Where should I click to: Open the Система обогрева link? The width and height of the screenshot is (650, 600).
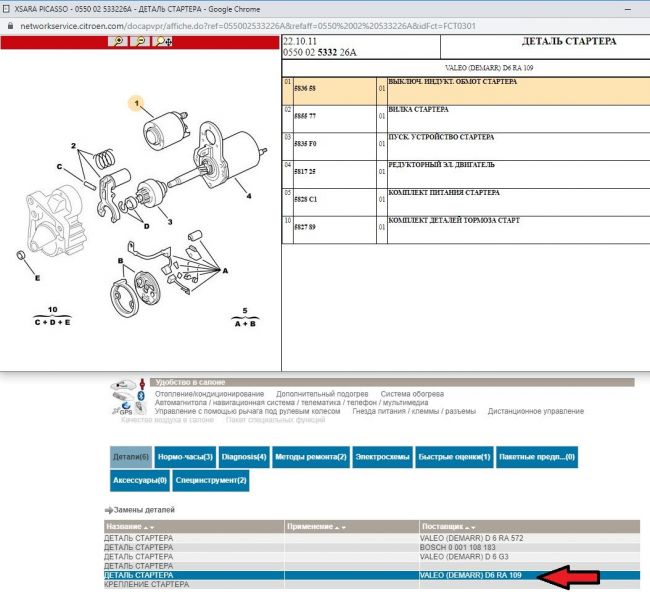412,394
